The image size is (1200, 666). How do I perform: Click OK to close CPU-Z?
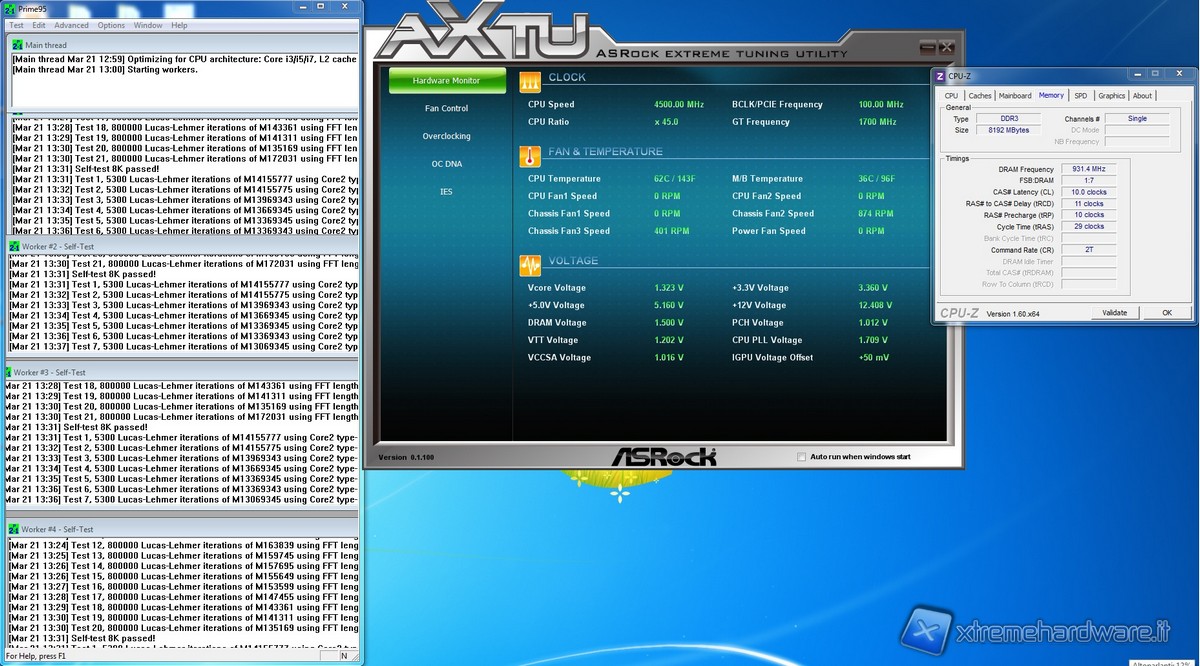pos(1166,313)
